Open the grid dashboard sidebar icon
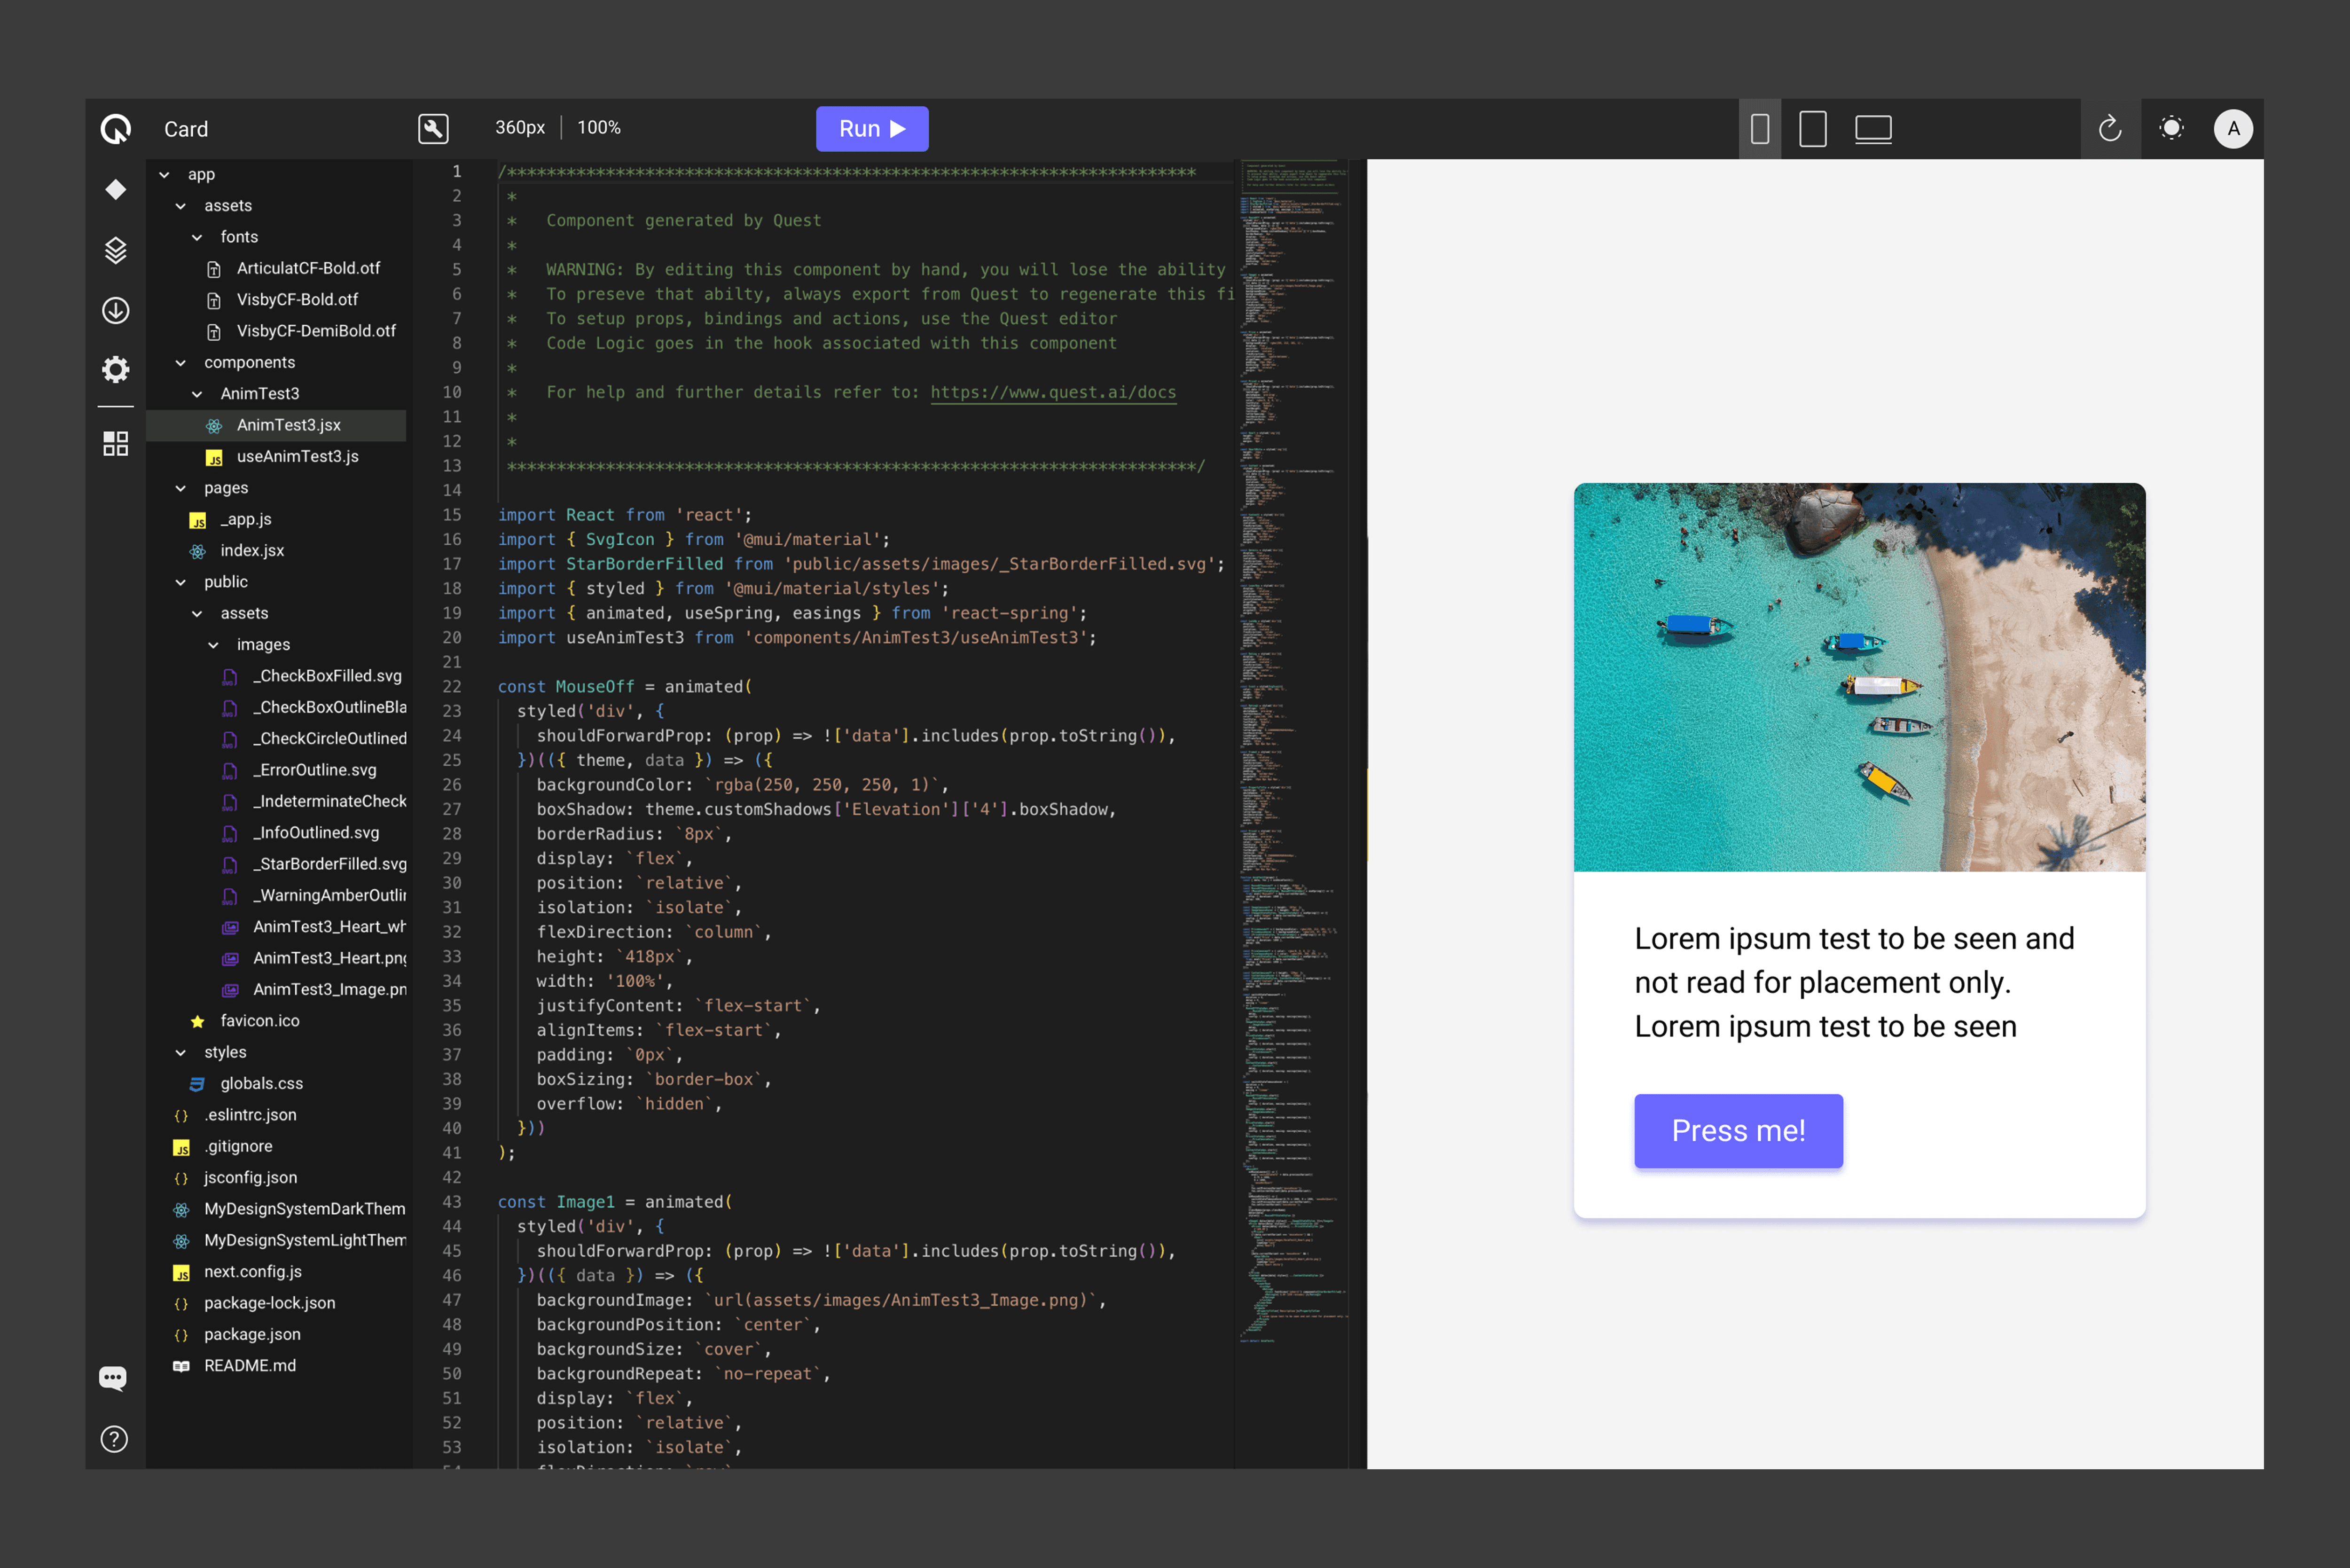The height and width of the screenshot is (1568, 2350). point(116,443)
